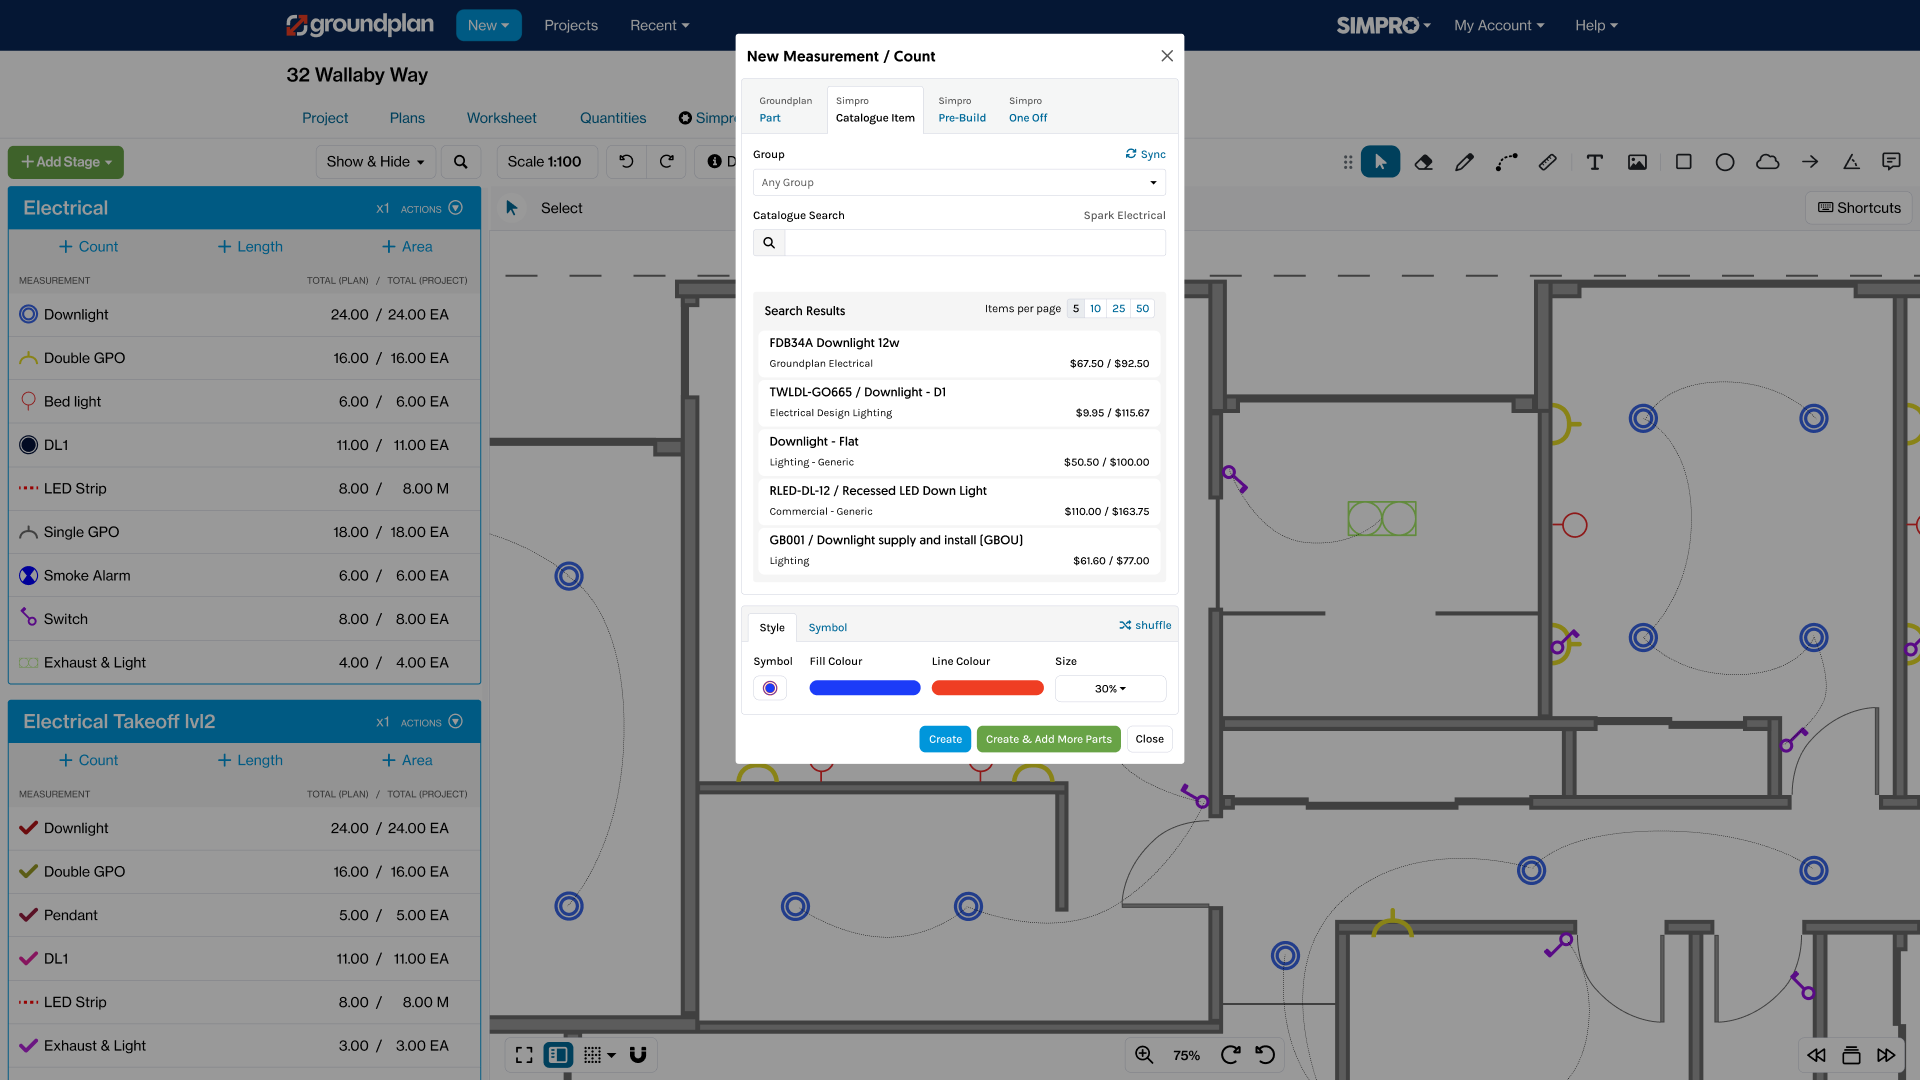Click the redo button in top toolbar
This screenshot has width=1920, height=1080.
click(667, 162)
